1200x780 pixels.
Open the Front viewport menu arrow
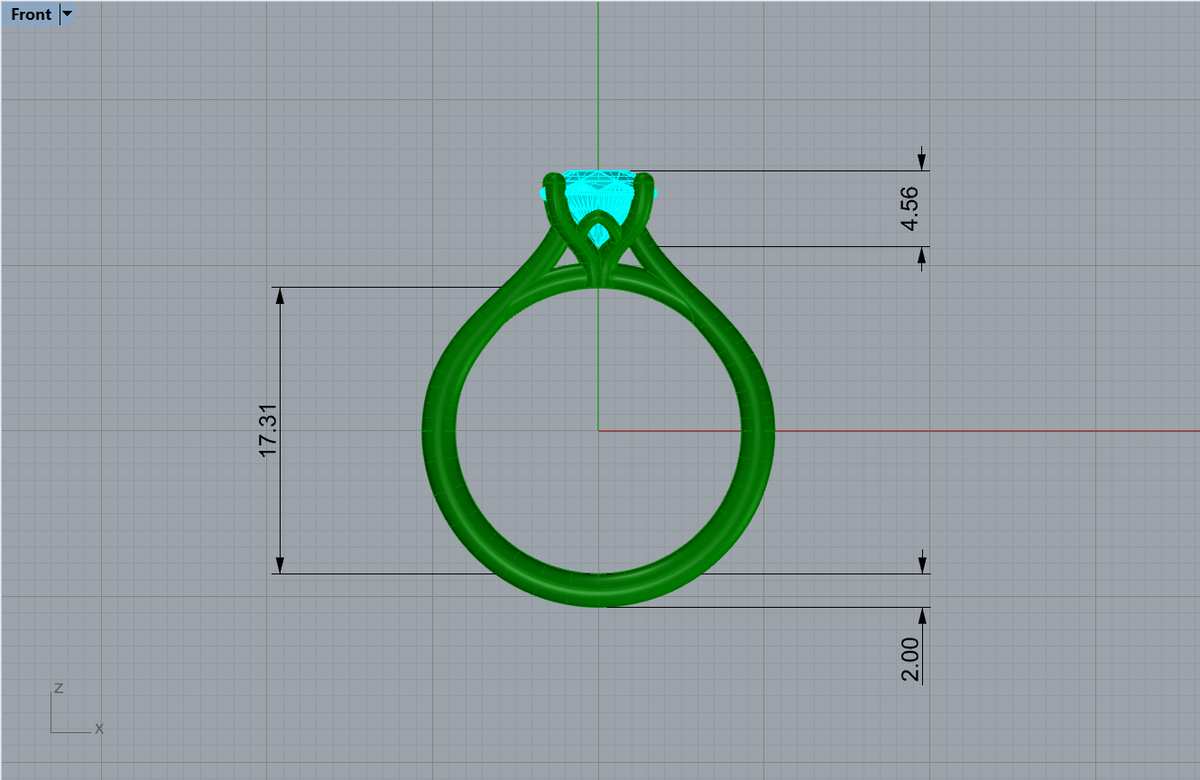[x=67, y=14]
